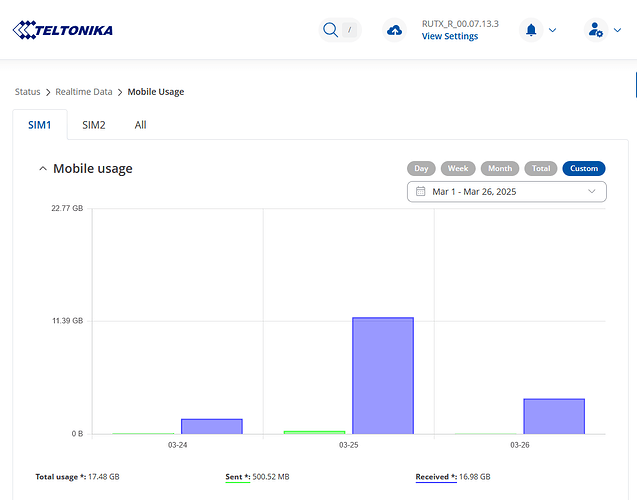The width and height of the screenshot is (637, 500).
Task: Toggle the Sent legend label
Action: (x=238, y=477)
